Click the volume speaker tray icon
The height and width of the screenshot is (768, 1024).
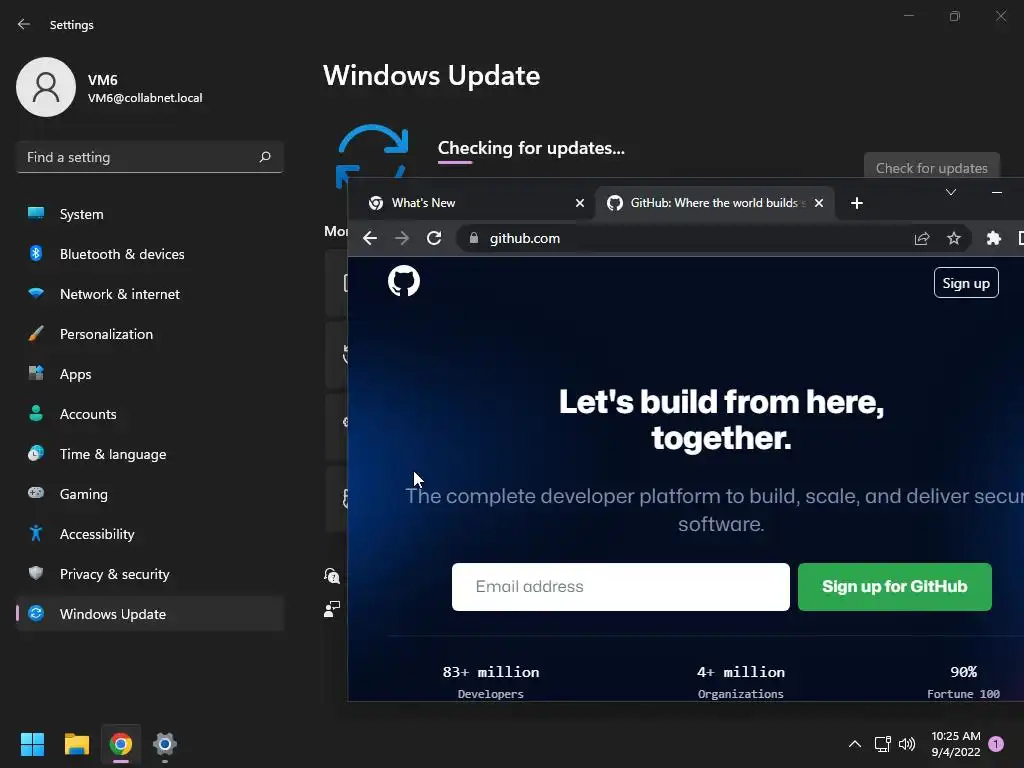tap(906, 744)
